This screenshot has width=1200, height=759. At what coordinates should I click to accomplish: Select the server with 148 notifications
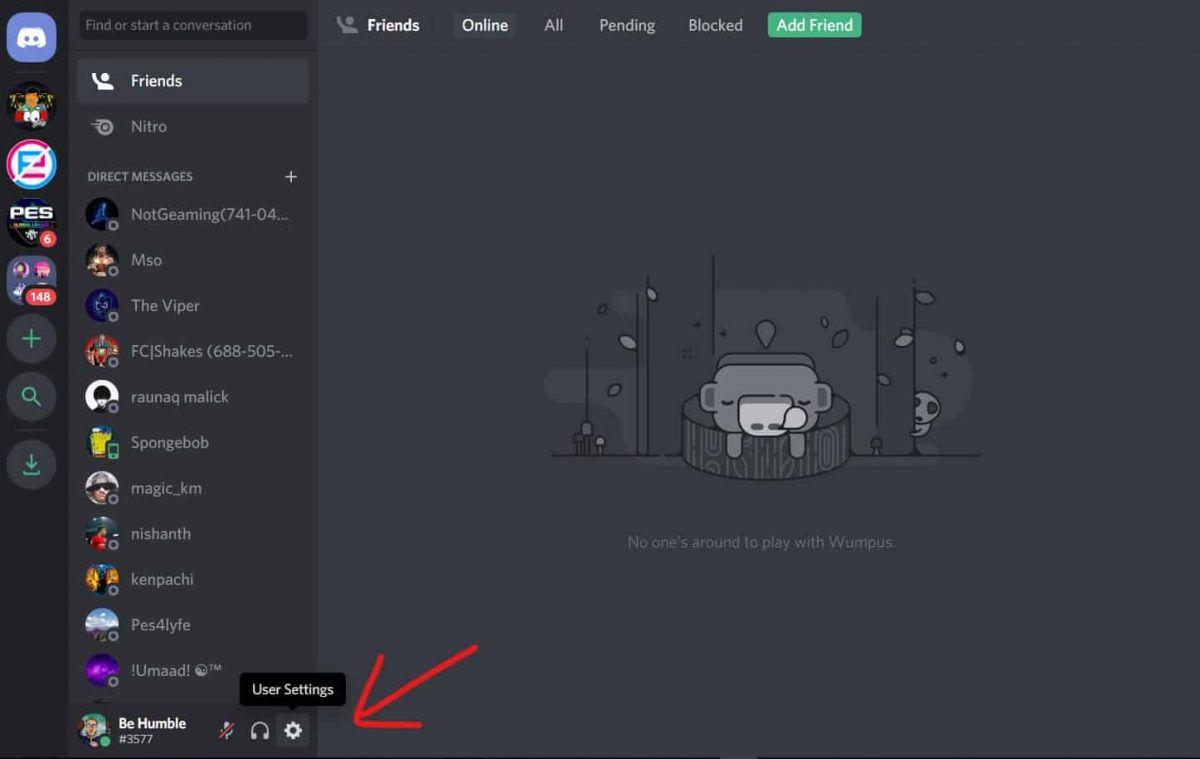(31, 280)
